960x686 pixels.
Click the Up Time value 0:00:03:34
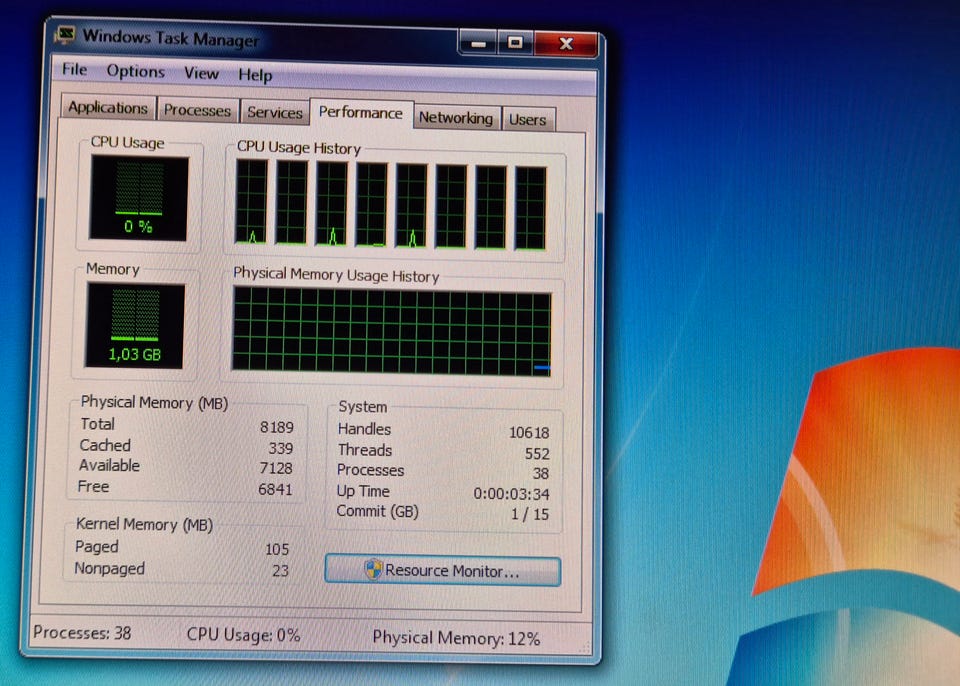(512, 494)
